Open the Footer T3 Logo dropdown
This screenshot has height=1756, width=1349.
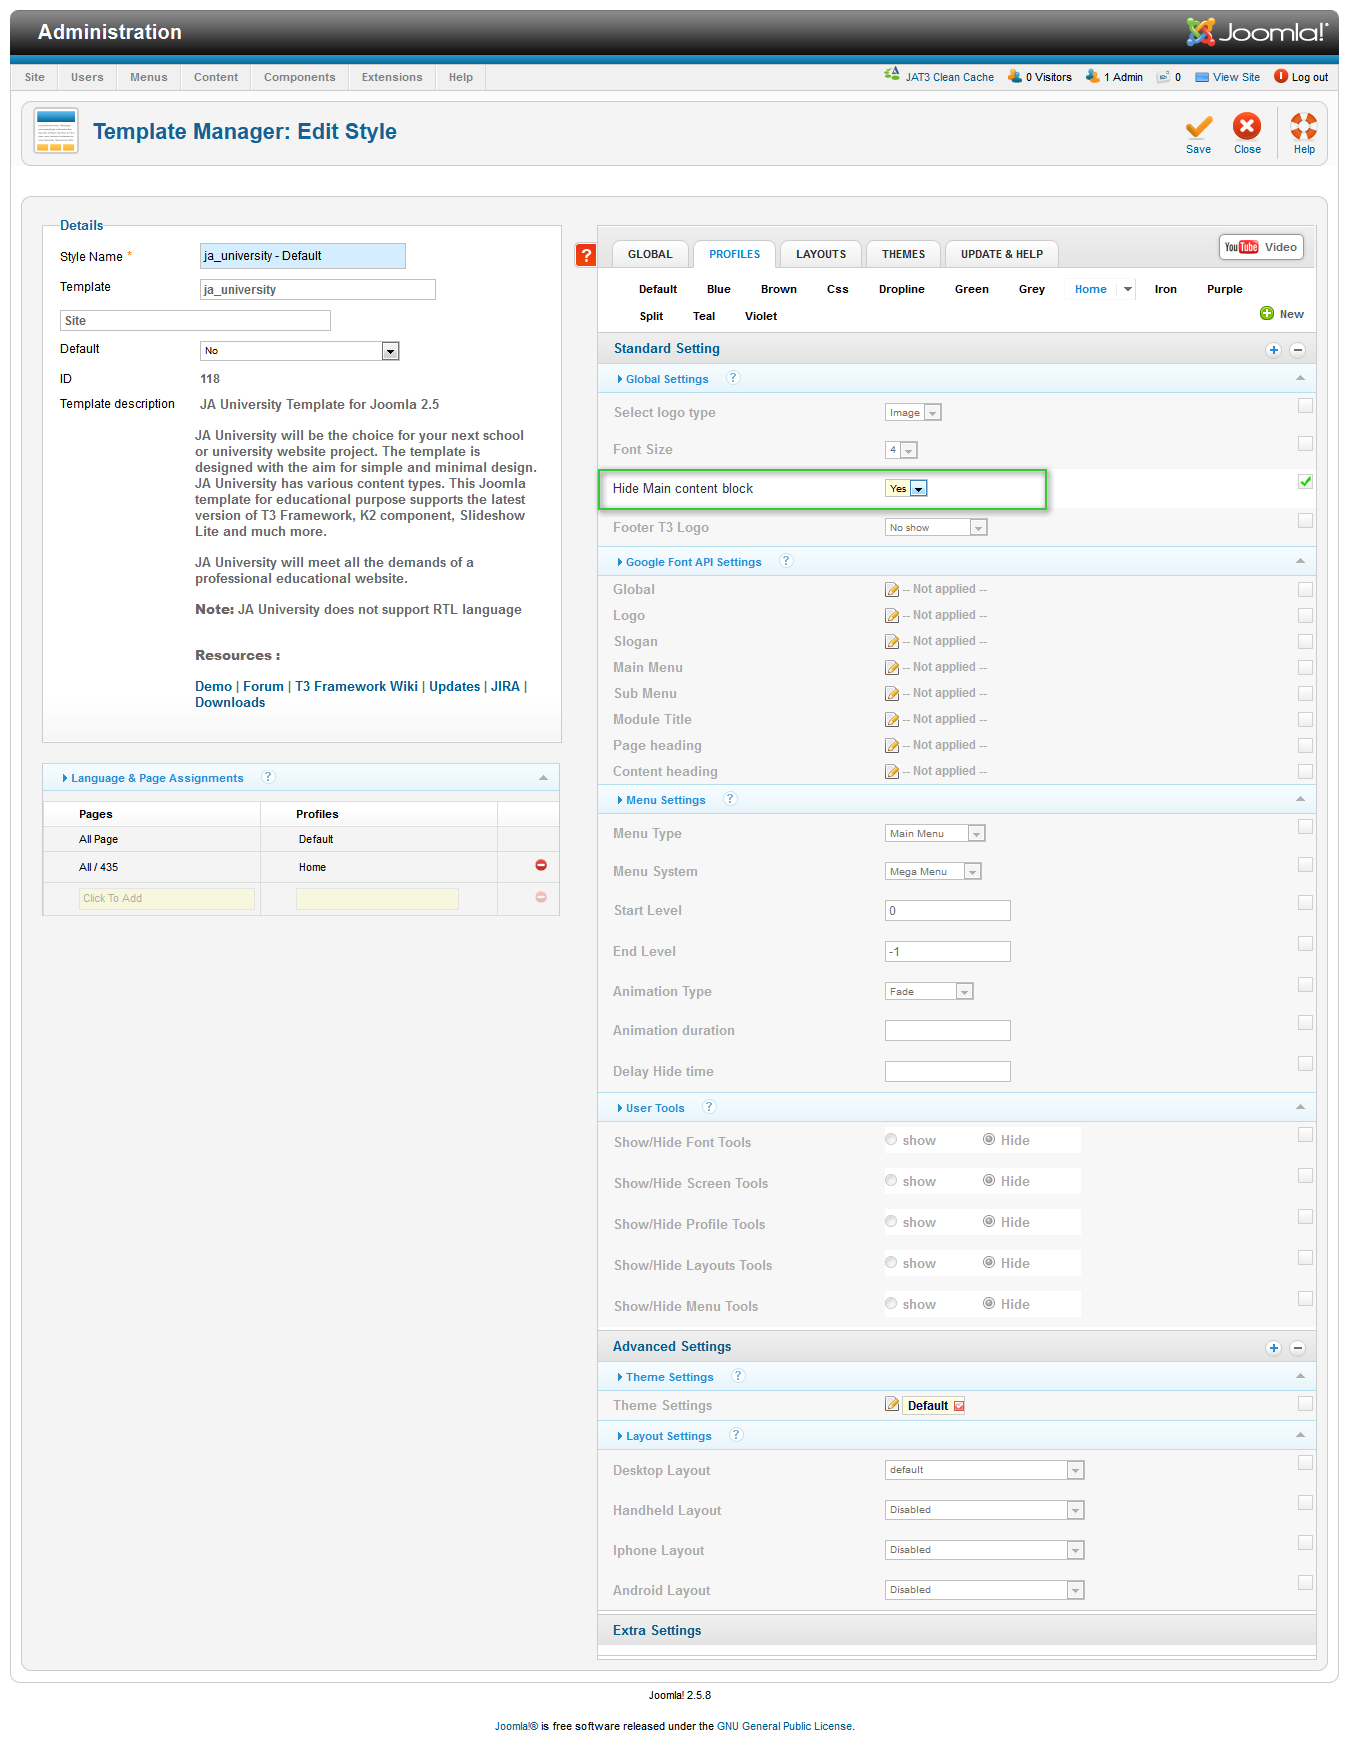[936, 527]
